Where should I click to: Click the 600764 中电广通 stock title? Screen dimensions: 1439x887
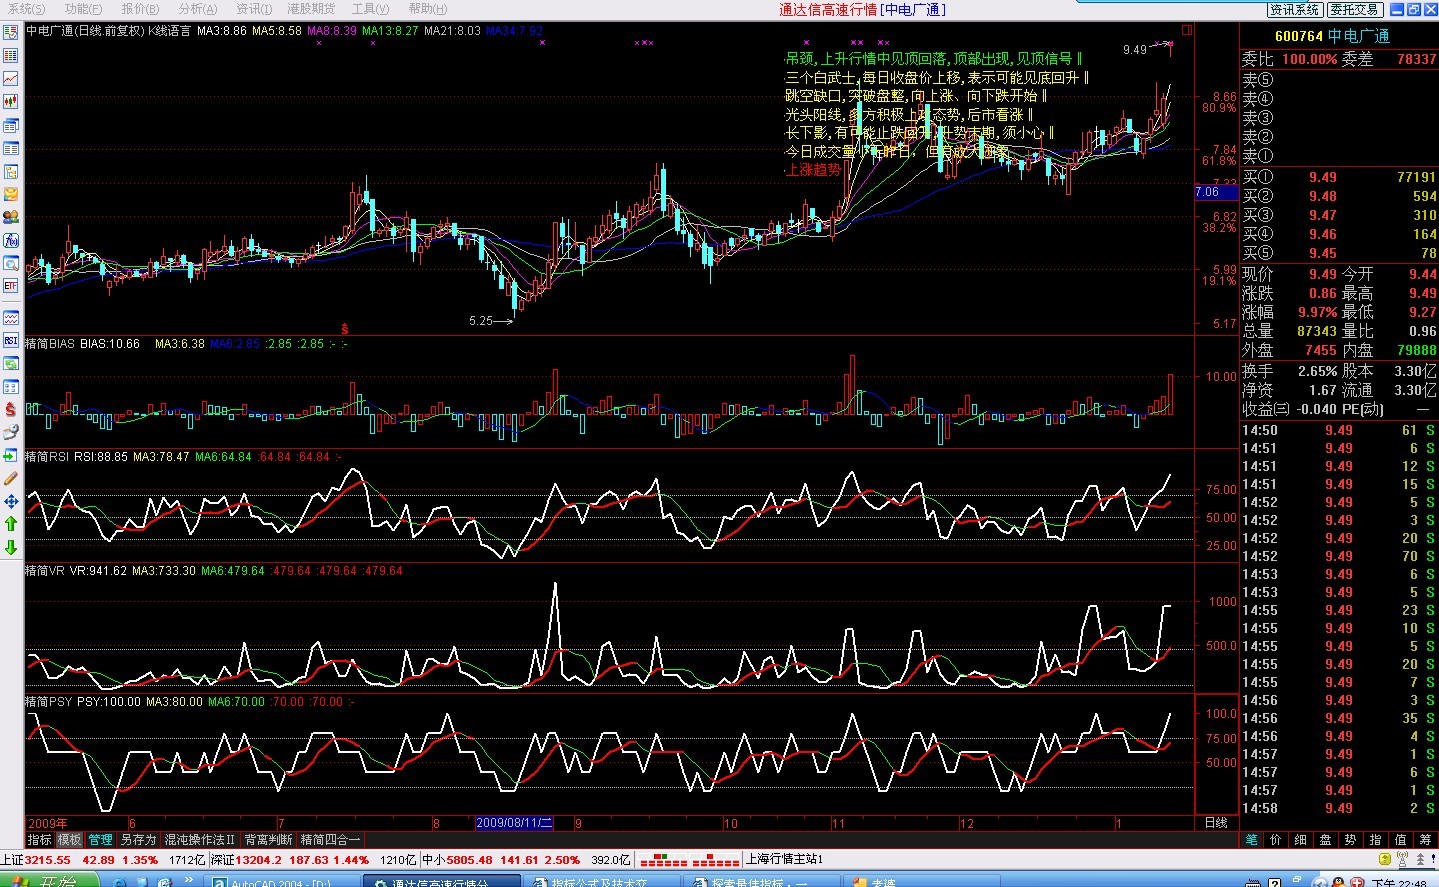[1332, 36]
